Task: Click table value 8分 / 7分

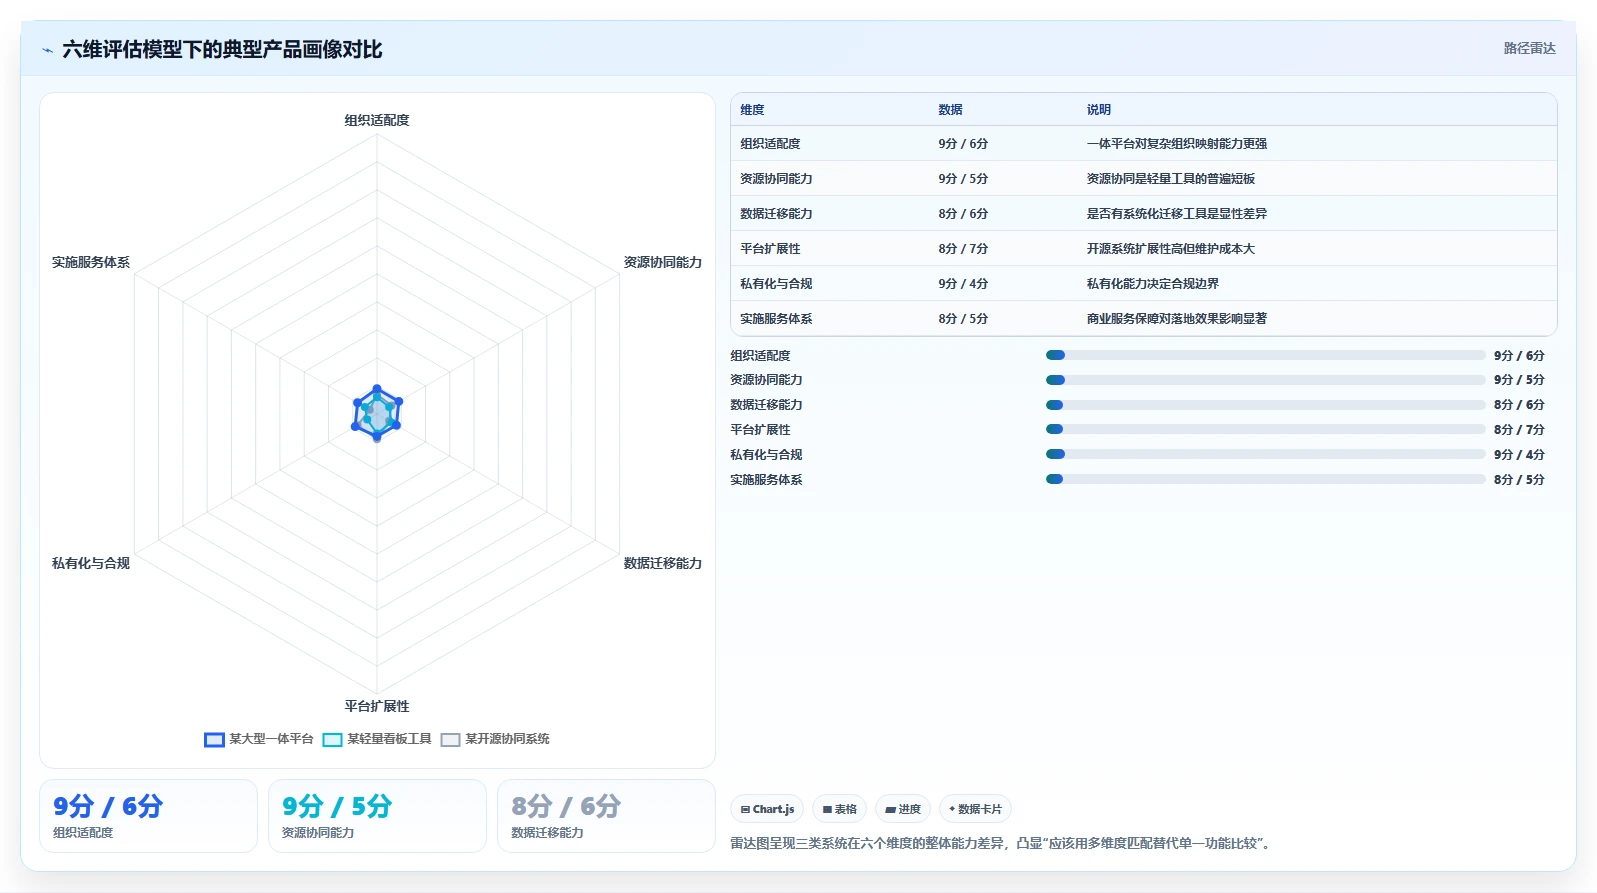Action: click(963, 249)
